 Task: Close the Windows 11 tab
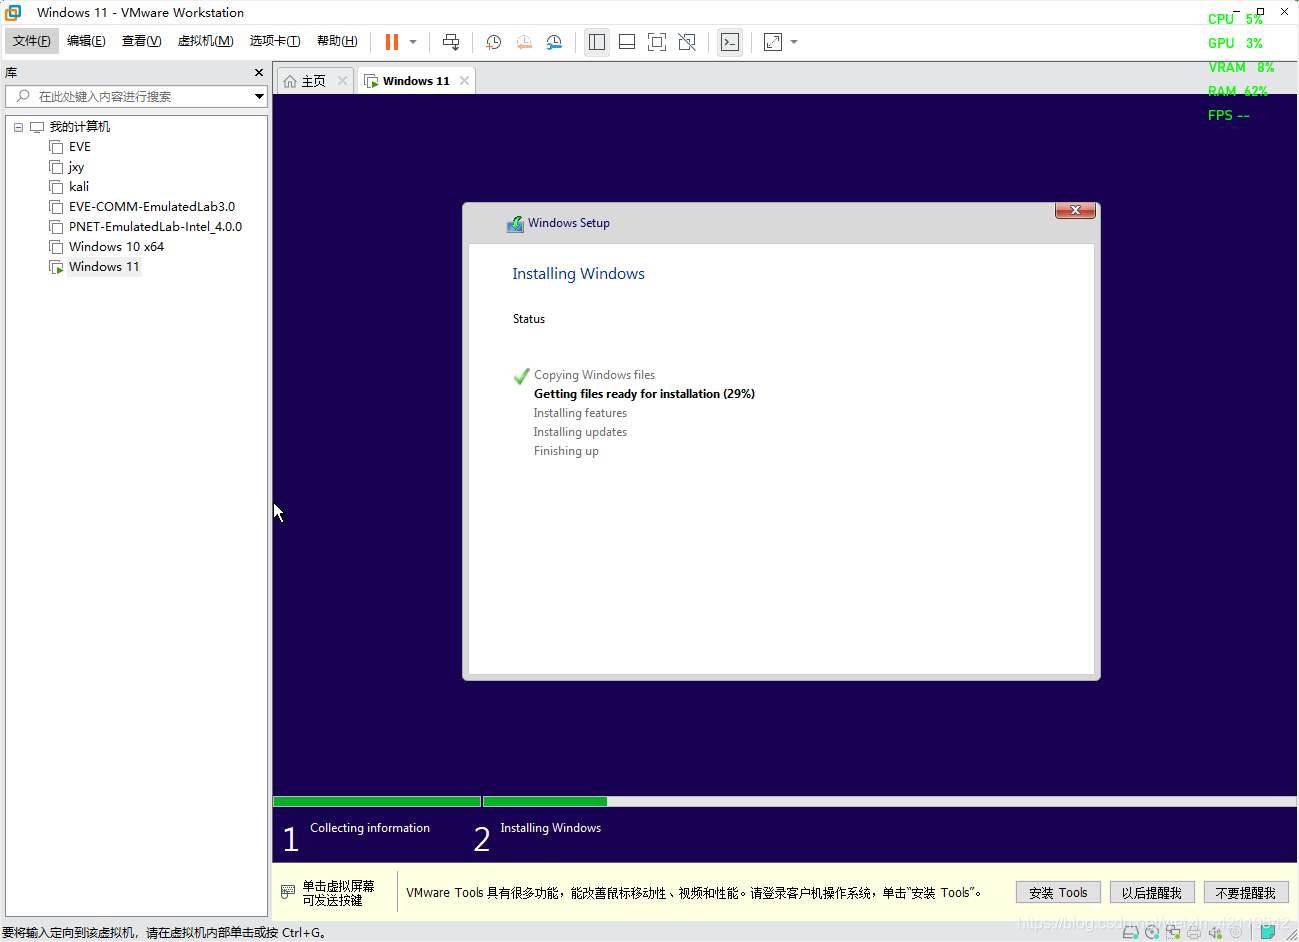click(465, 81)
